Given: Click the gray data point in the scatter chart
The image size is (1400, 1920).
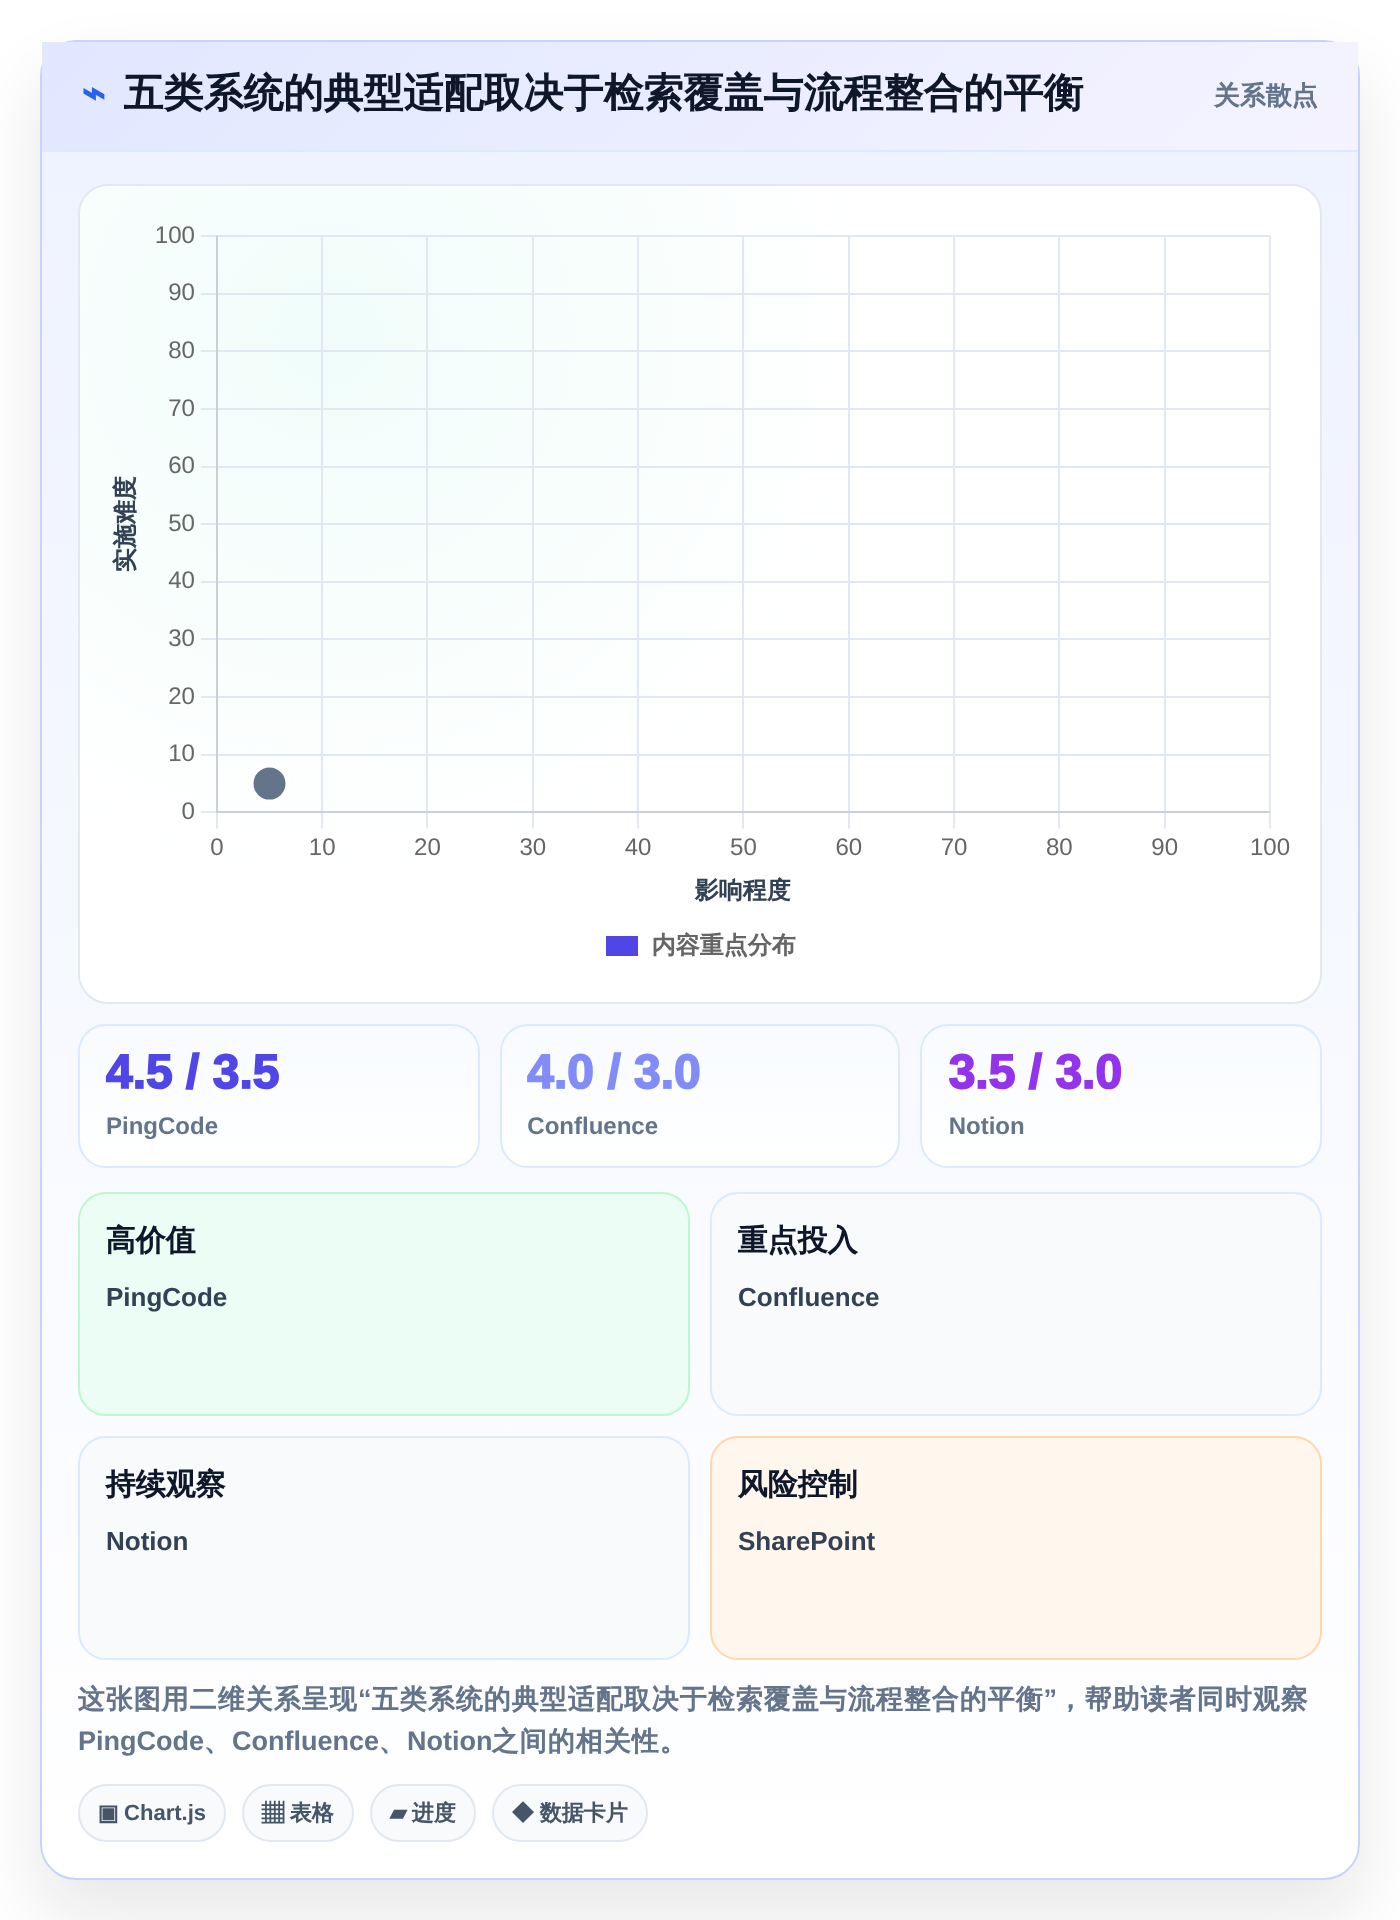Looking at the screenshot, I should [269, 783].
